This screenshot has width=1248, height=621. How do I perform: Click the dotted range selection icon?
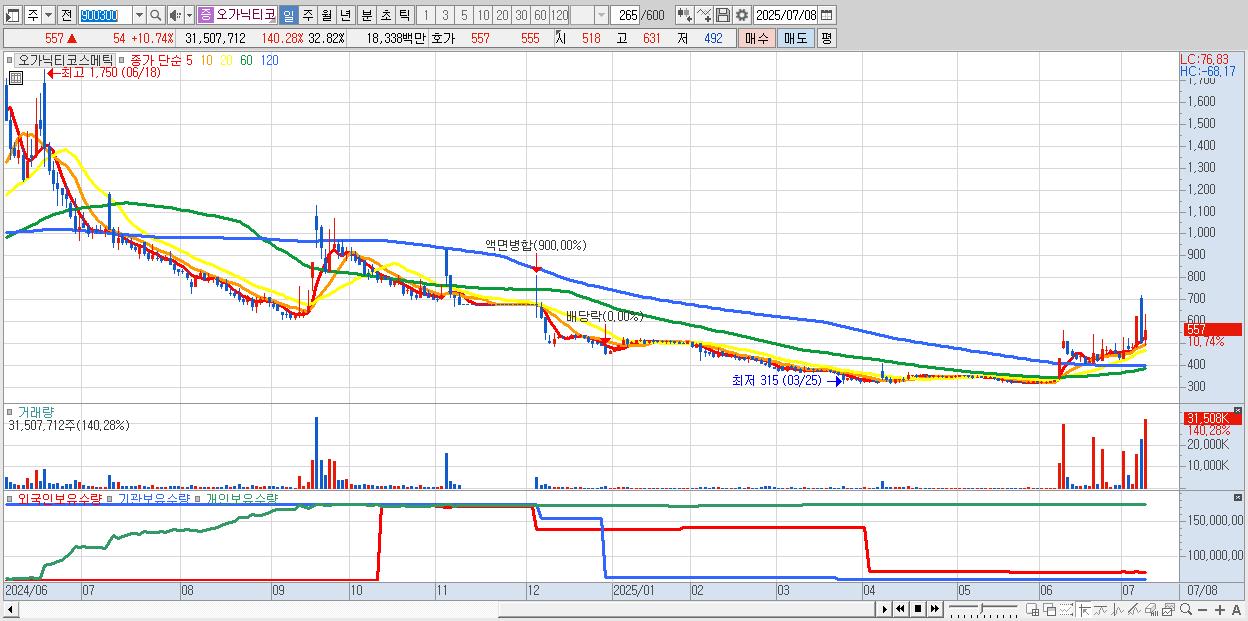(x=1066, y=609)
